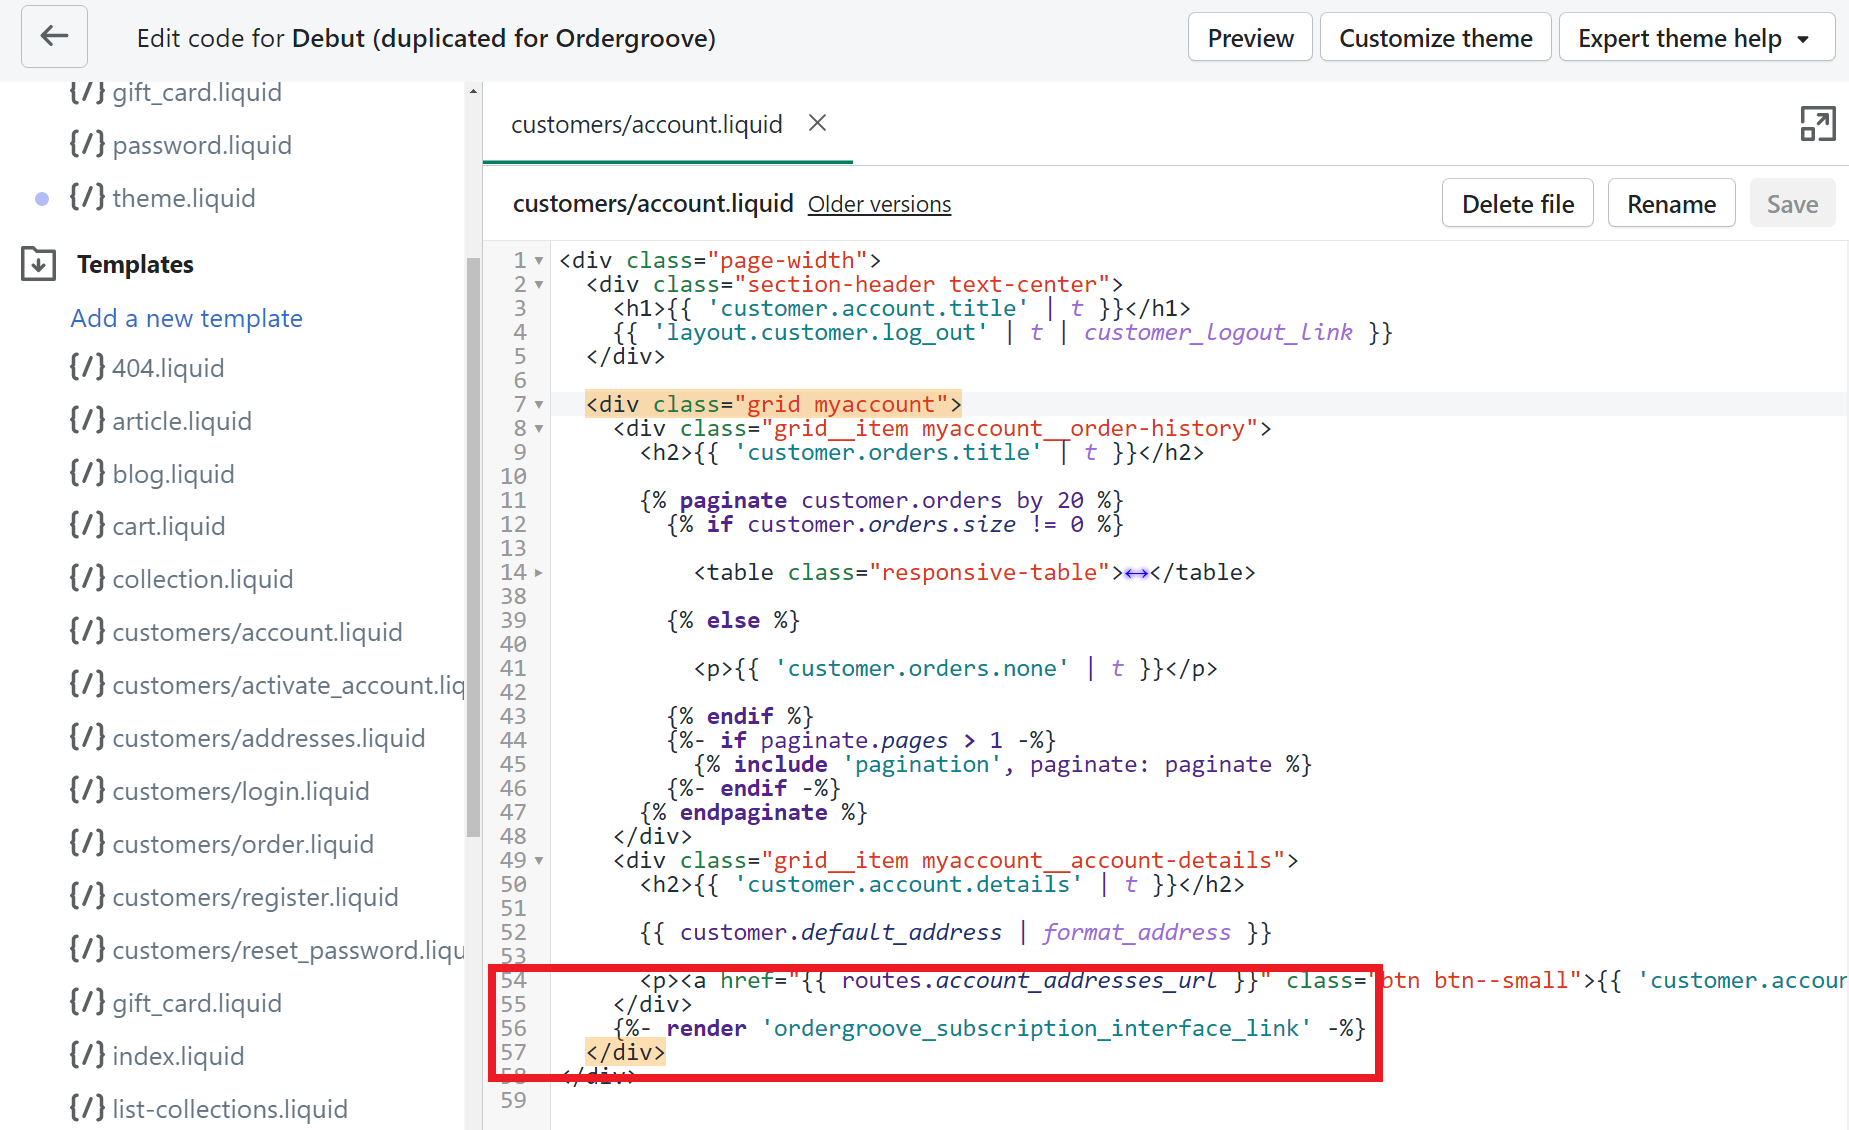1849x1130 pixels.
Task: Collapse code fold arrow on line 2
Action: tap(539, 285)
